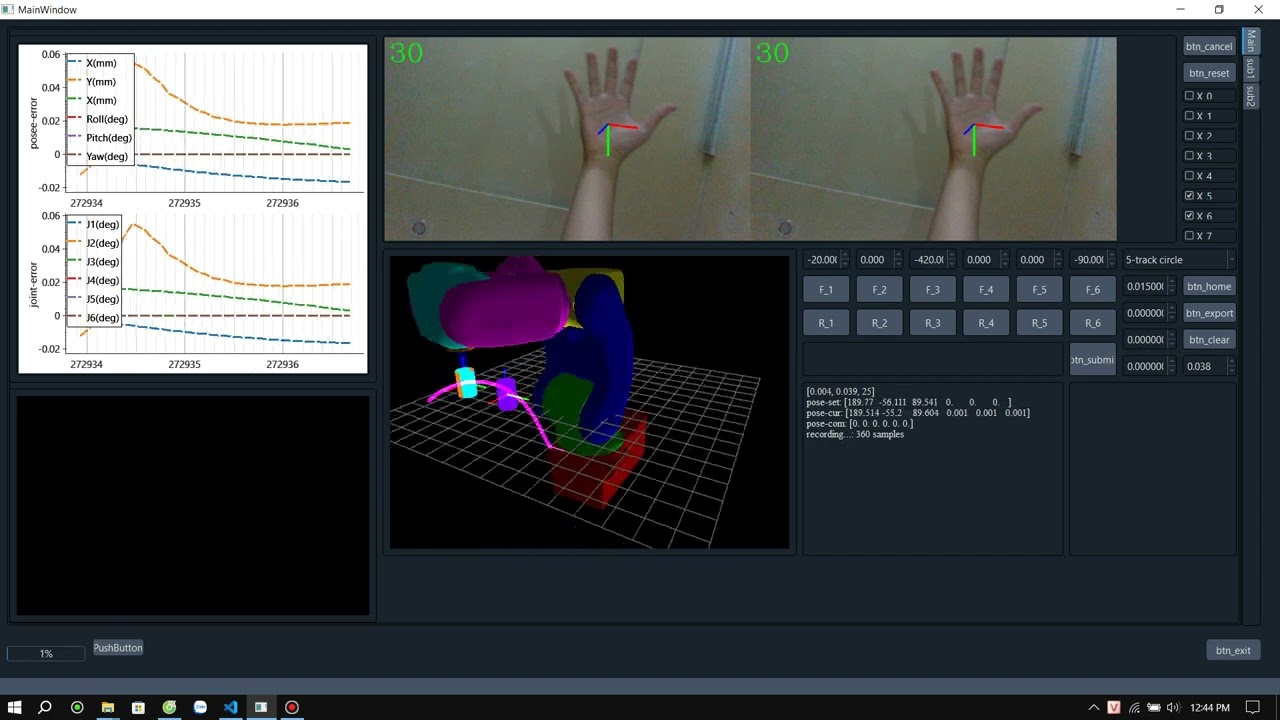
Task: Click the red record icon in taskbar
Action: pyautogui.click(x=292, y=707)
